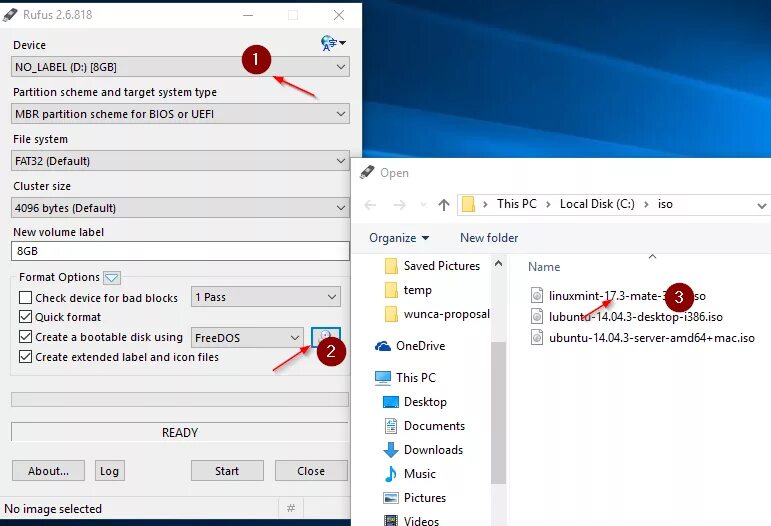This screenshot has width=771, height=526.
Task: Click the Music label in sidebar
Action: (419, 474)
